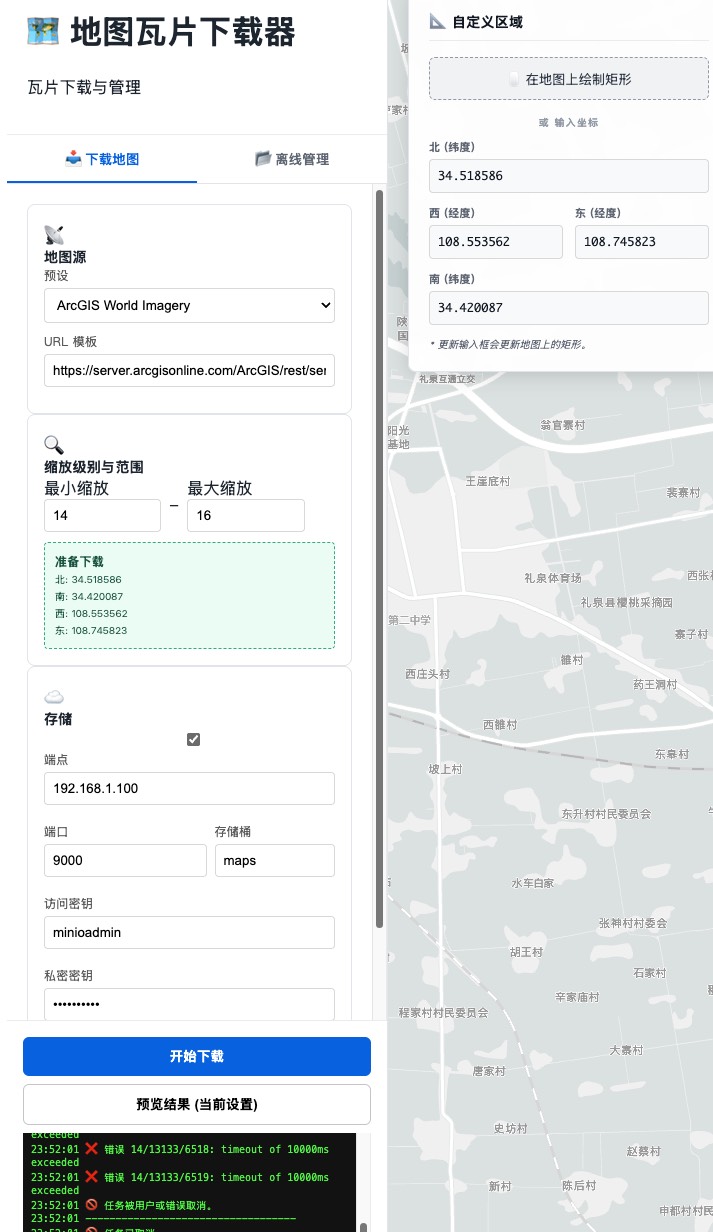The height and width of the screenshot is (1232, 713).
Task: Click the 东 (经度) field 108.745823
Action: [642, 241]
